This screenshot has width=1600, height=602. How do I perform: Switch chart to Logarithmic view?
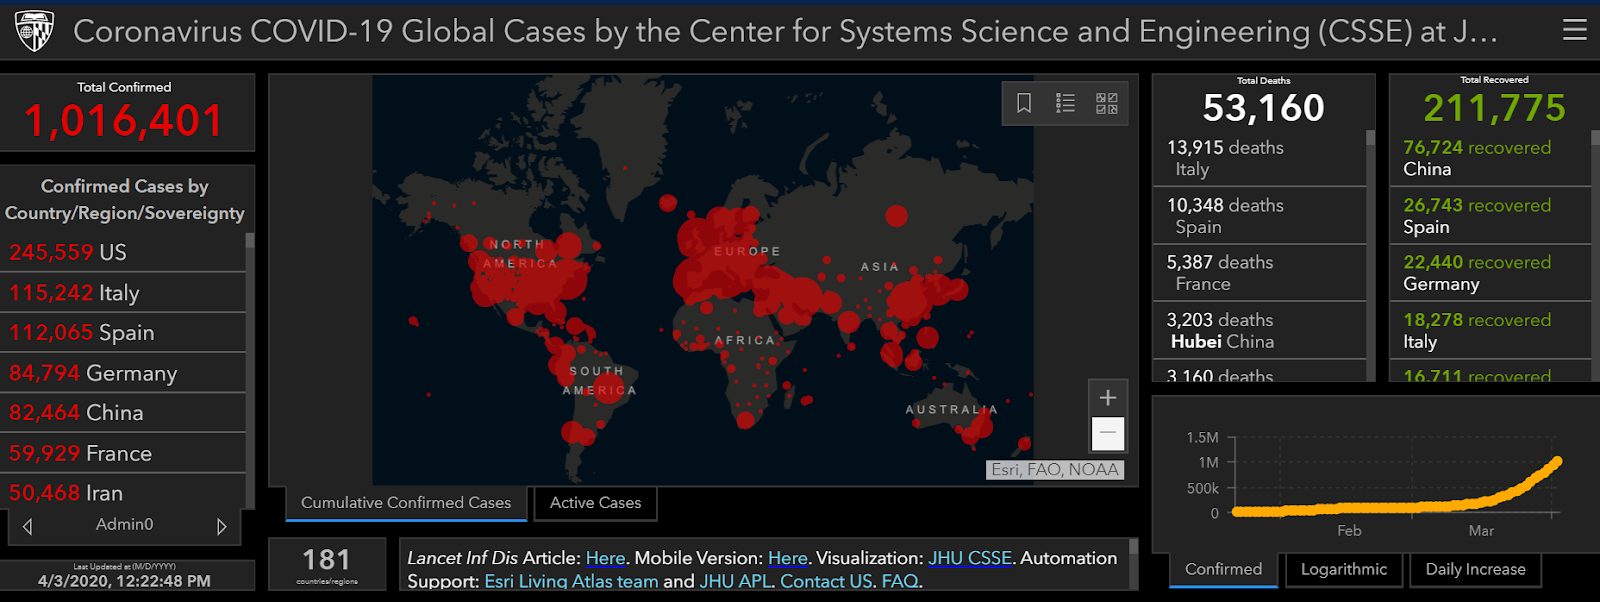[1343, 569]
